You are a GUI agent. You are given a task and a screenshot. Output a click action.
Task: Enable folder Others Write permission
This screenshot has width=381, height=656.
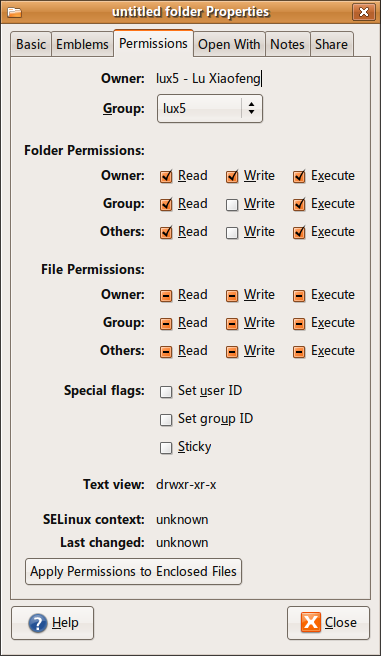coord(232,233)
